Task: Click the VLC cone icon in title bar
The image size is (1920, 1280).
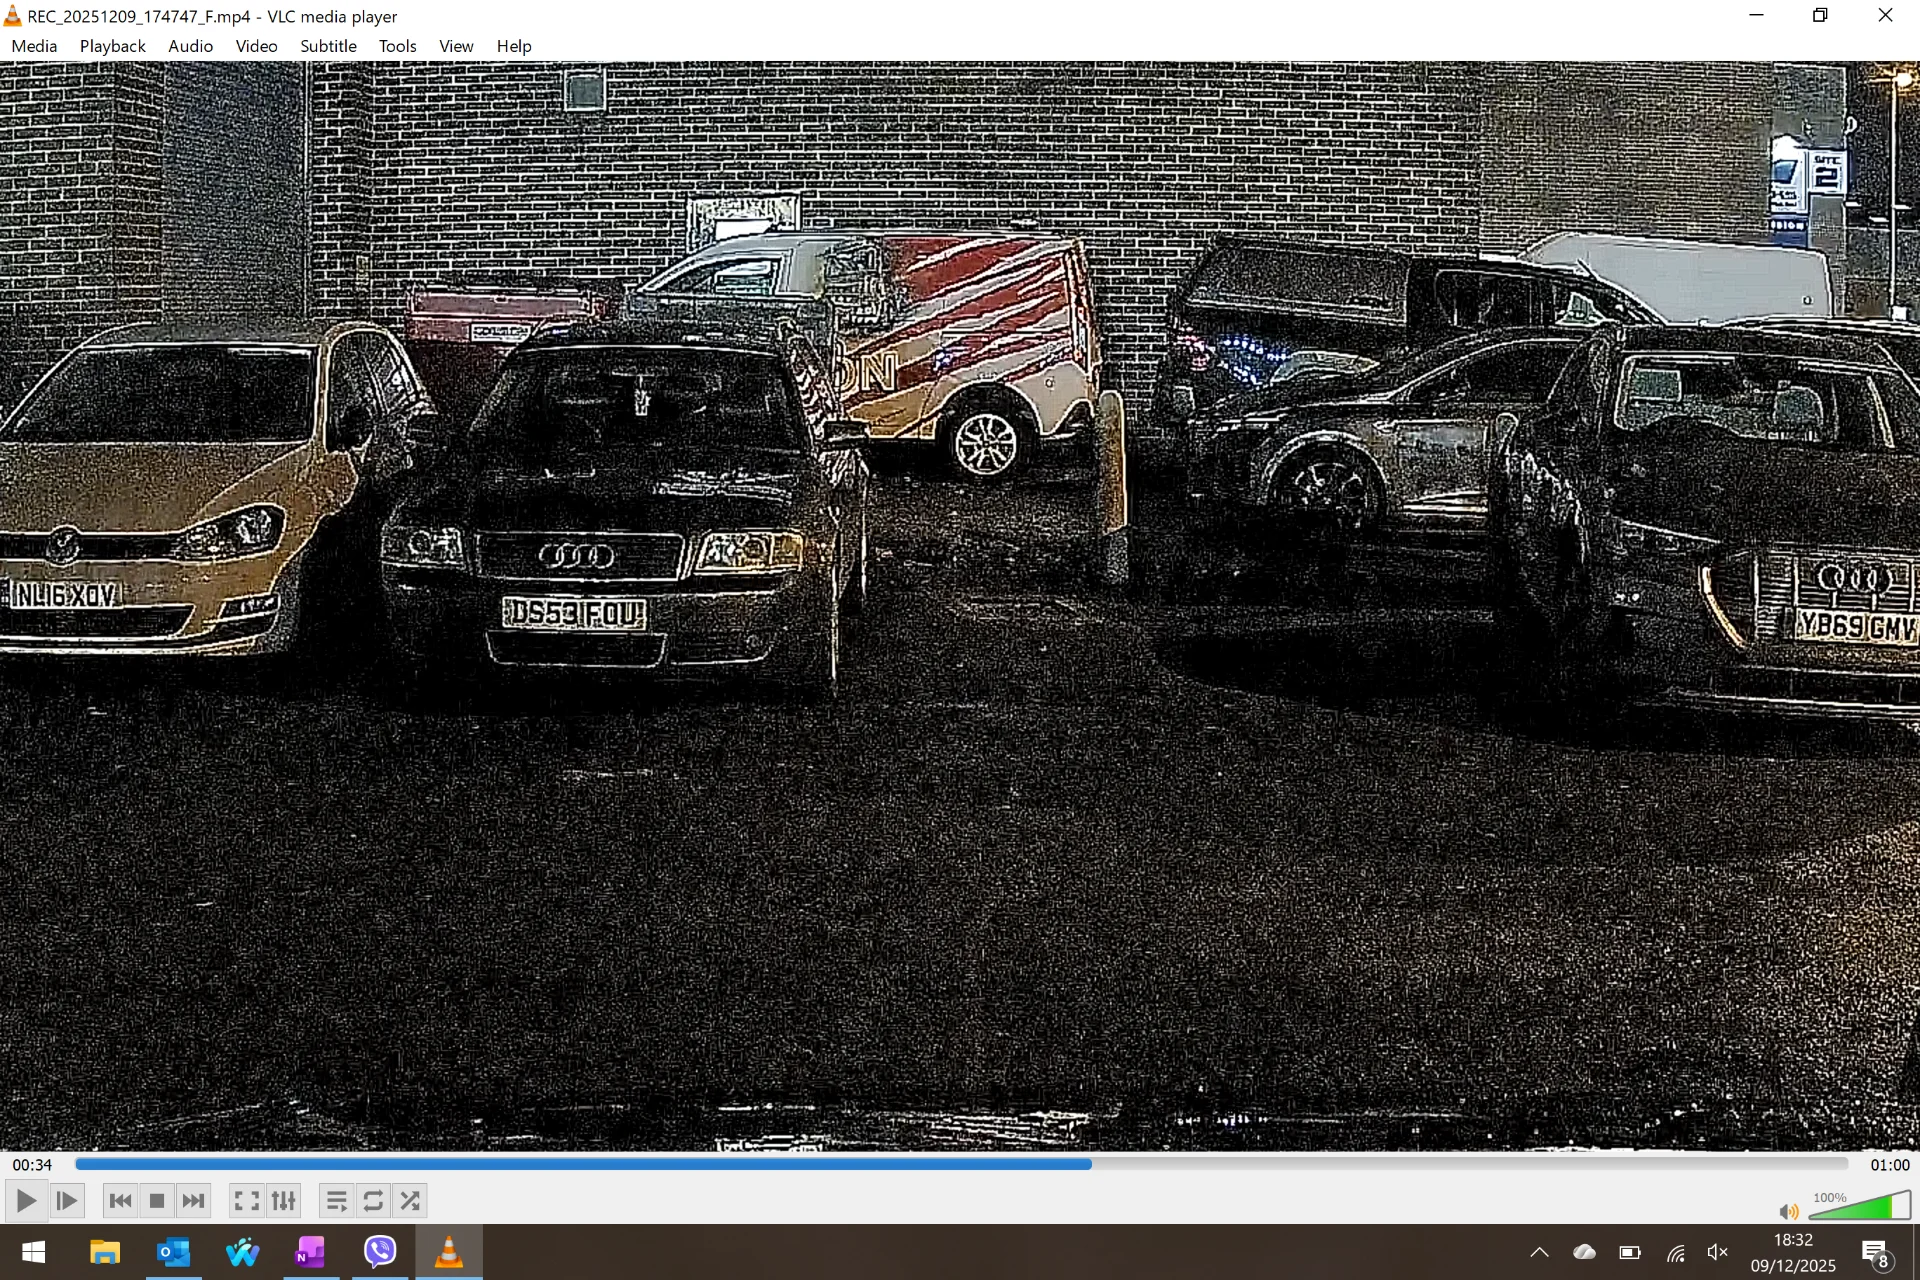Action: point(13,16)
